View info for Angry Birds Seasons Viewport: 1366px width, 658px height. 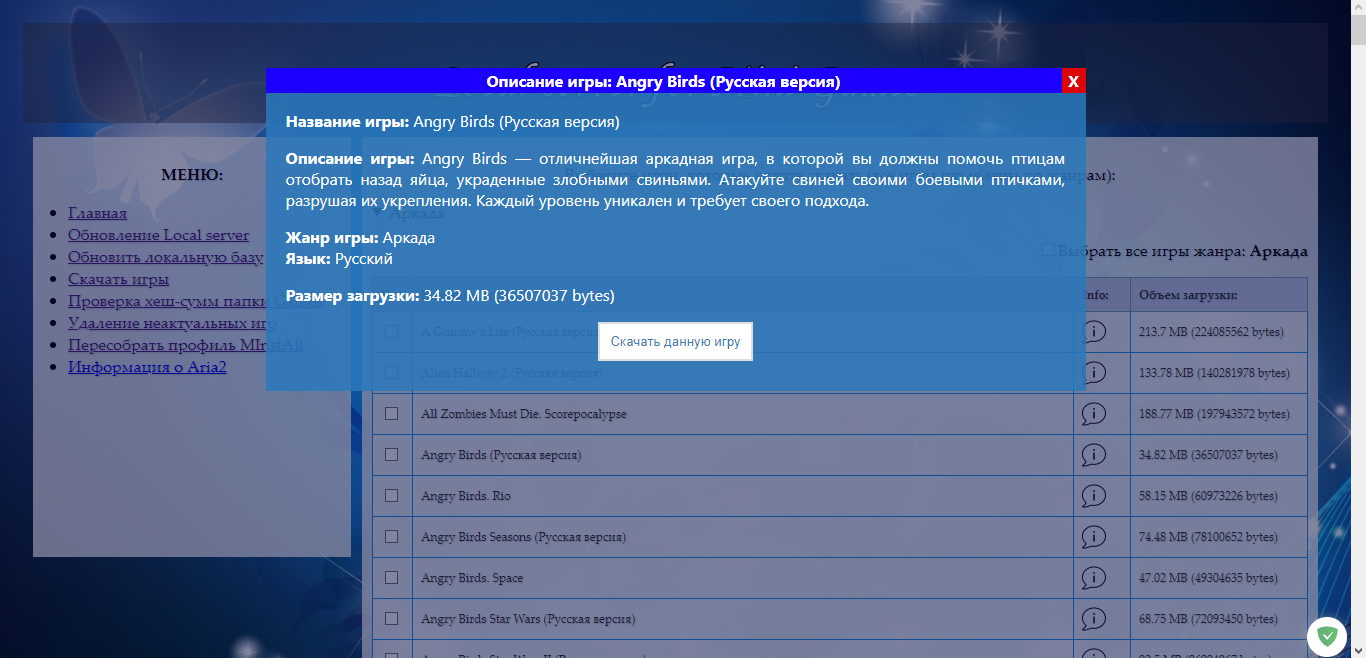[x=1094, y=536]
